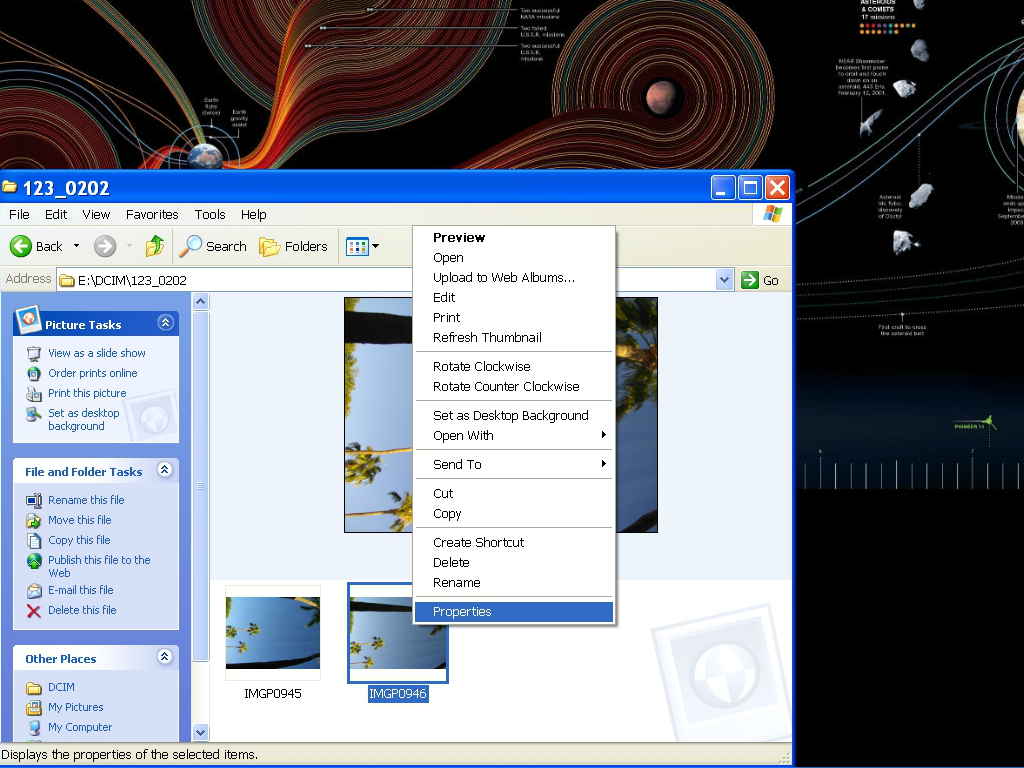Viewport: 1024px width, 768px height.
Task: Click the red Delete this file icon
Action: [x=34, y=610]
